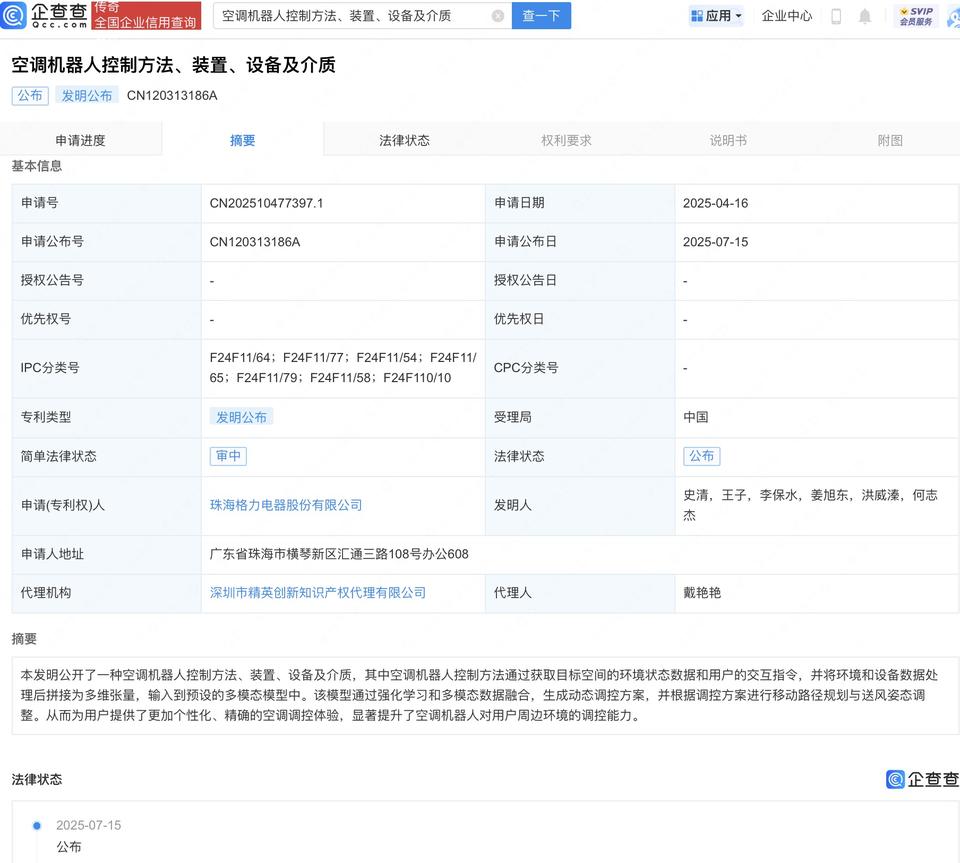960x863 pixels.
Task: Click the 发明公布 tag in 专利类型 row
Action: tap(241, 417)
